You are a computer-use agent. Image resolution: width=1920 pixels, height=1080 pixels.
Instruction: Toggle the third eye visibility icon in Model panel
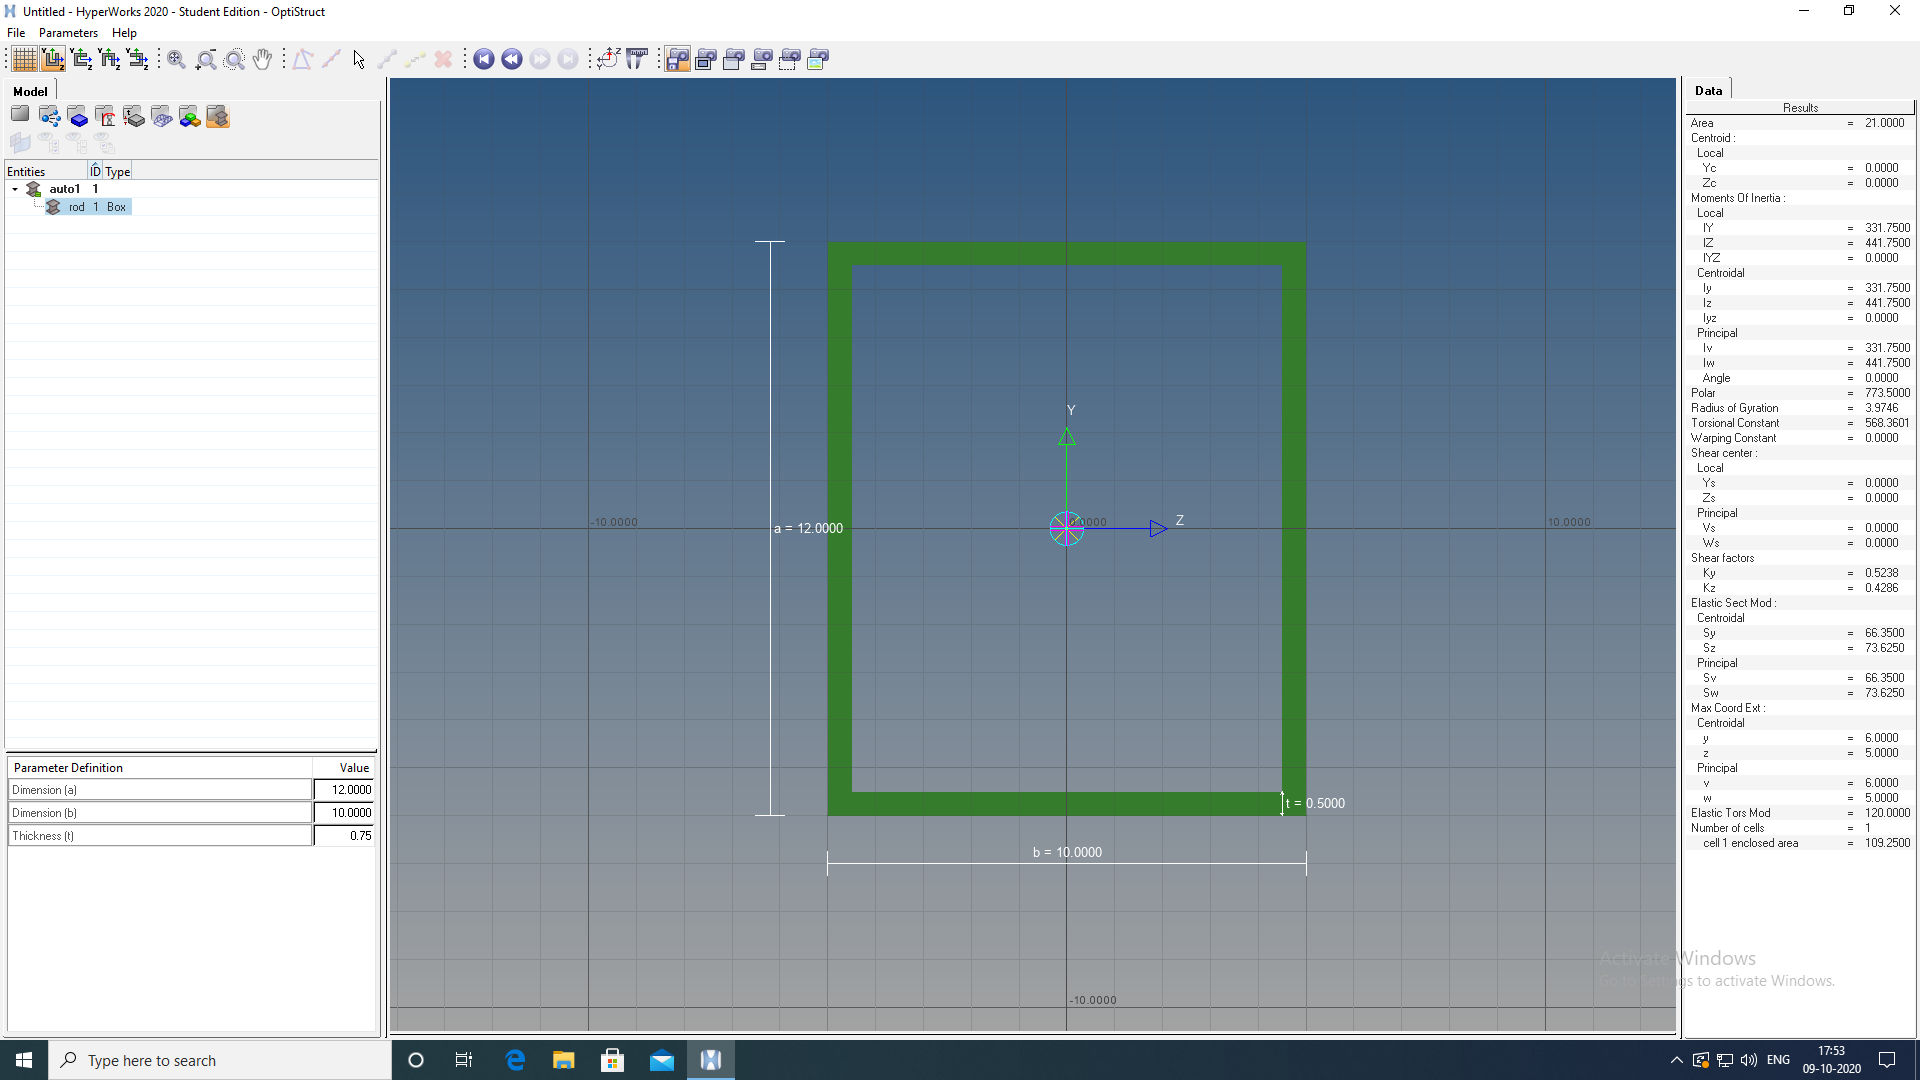pyautogui.click(x=105, y=143)
